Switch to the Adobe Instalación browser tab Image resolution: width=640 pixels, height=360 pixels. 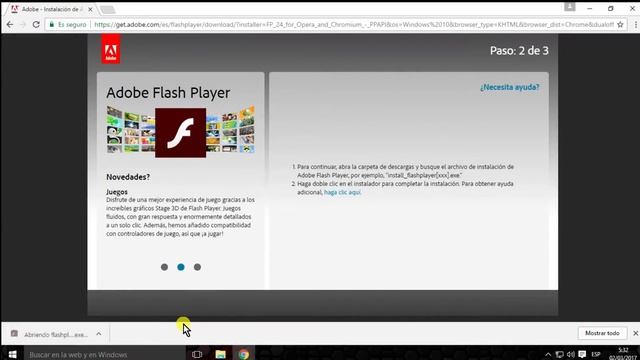point(51,9)
